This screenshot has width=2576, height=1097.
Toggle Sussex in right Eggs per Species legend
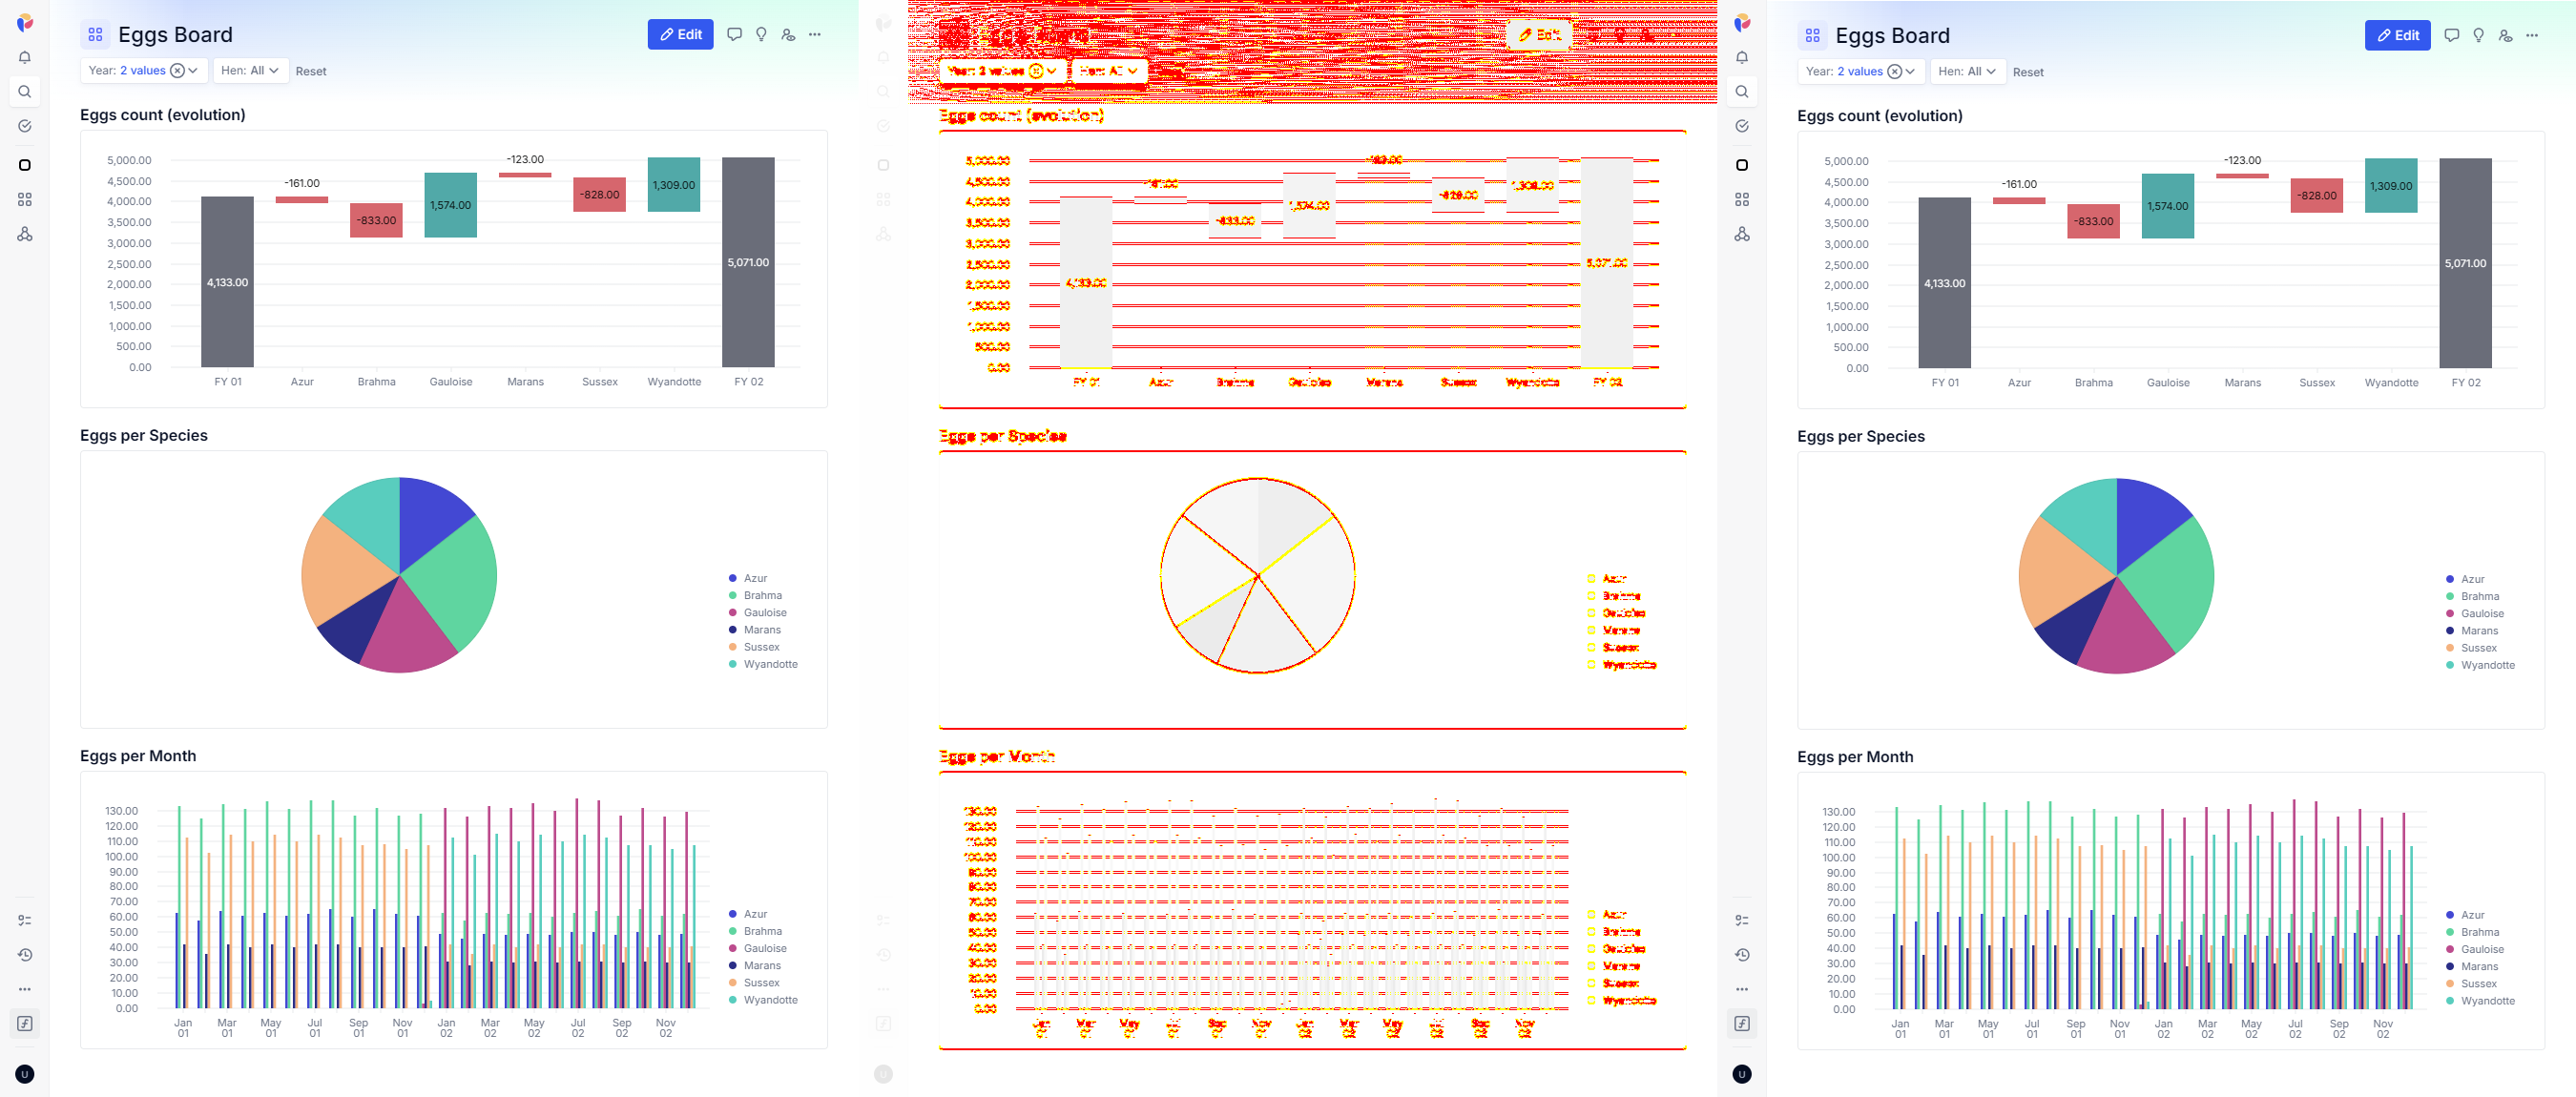pyautogui.click(x=2471, y=648)
